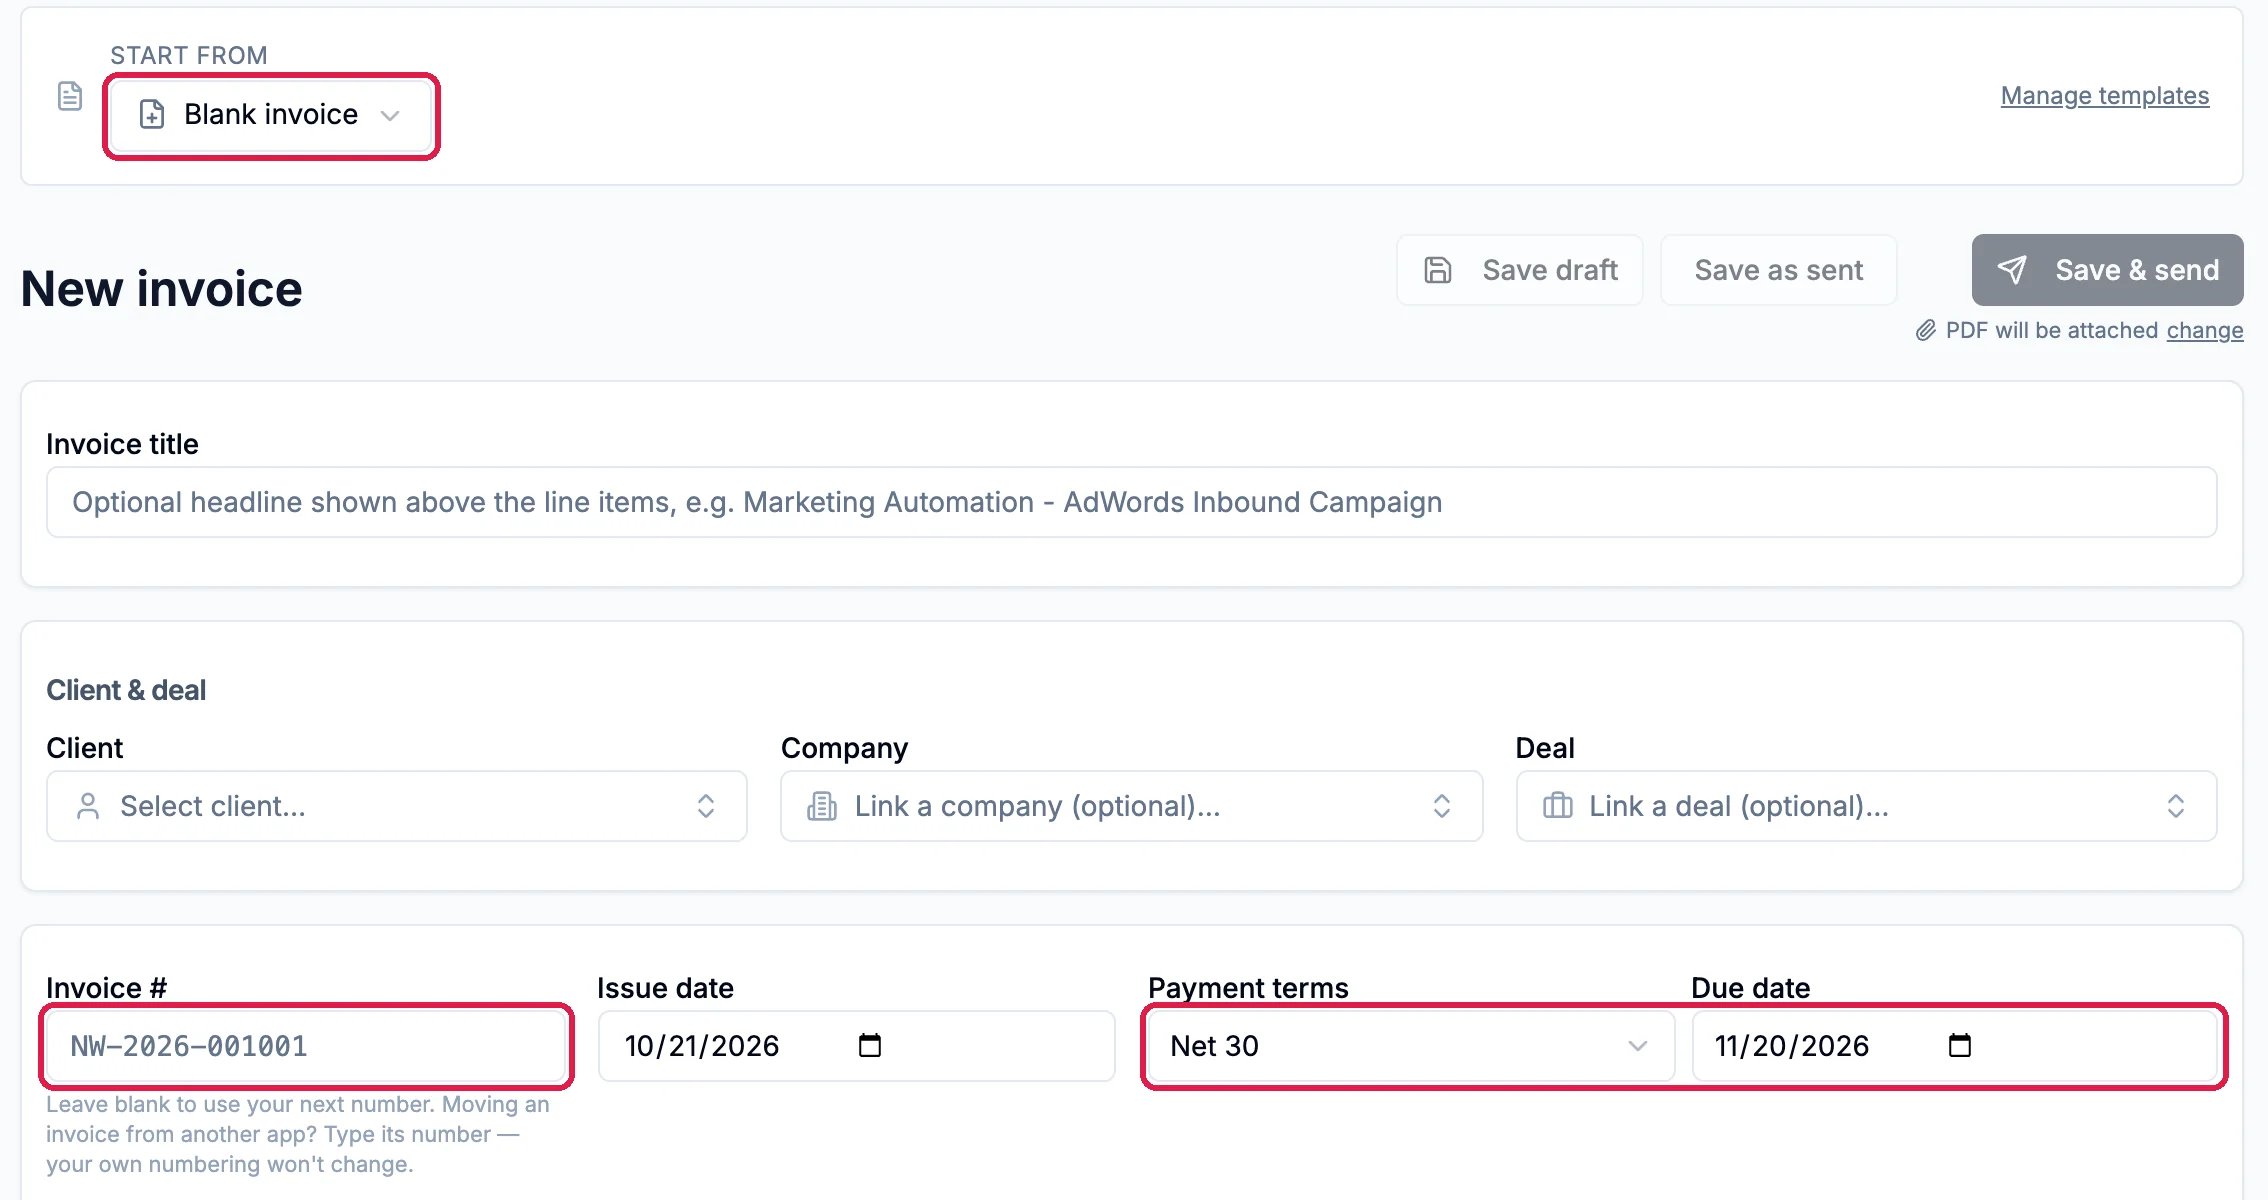This screenshot has width=2268, height=1200.
Task: Focus the Invoice title input field
Action: click(x=1132, y=502)
